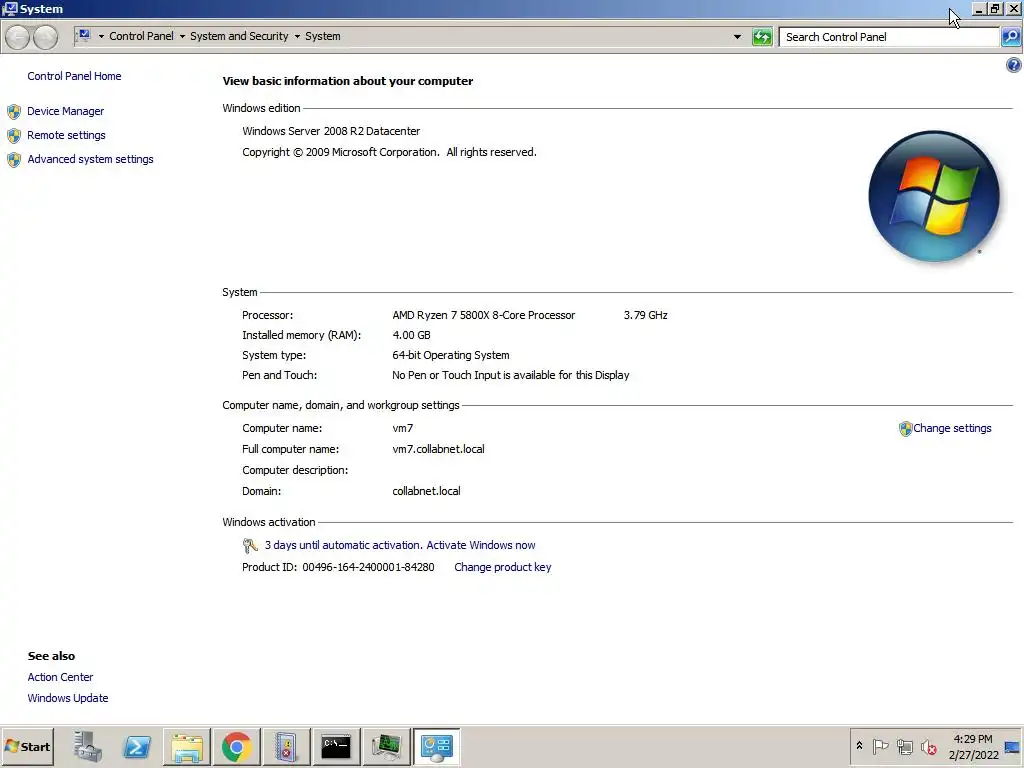Click the muted volume tray icon
The image size is (1024, 768).
point(928,746)
